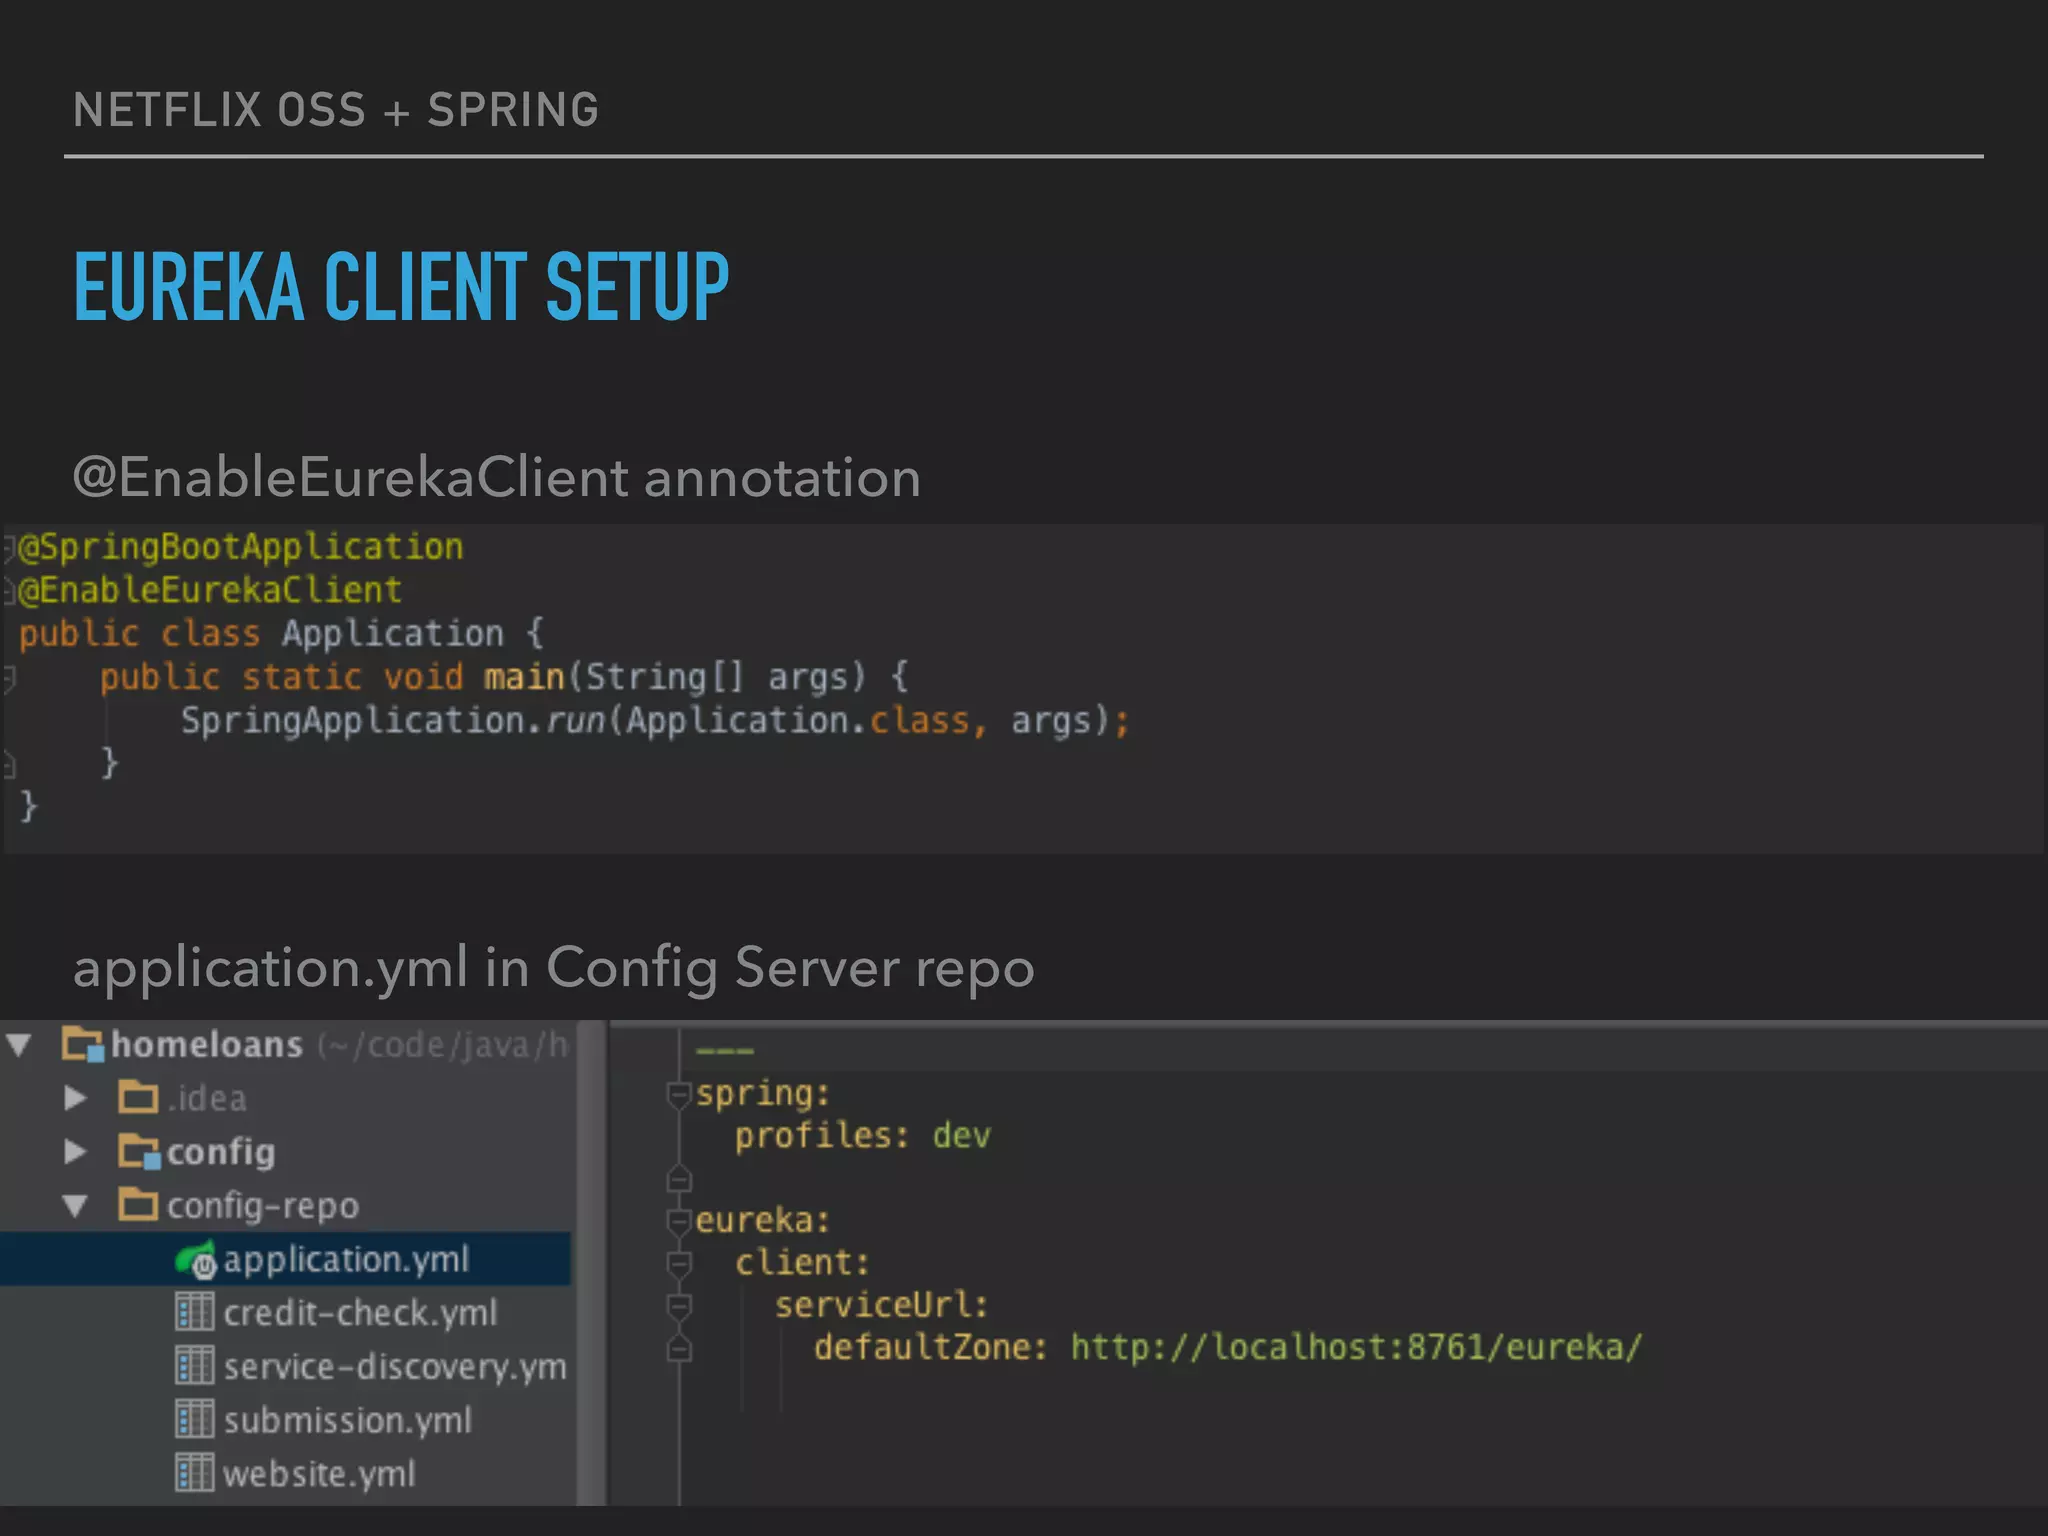The height and width of the screenshot is (1536, 2048).
Task: Click the 'eureka:' key in YAML
Action: tap(763, 1221)
